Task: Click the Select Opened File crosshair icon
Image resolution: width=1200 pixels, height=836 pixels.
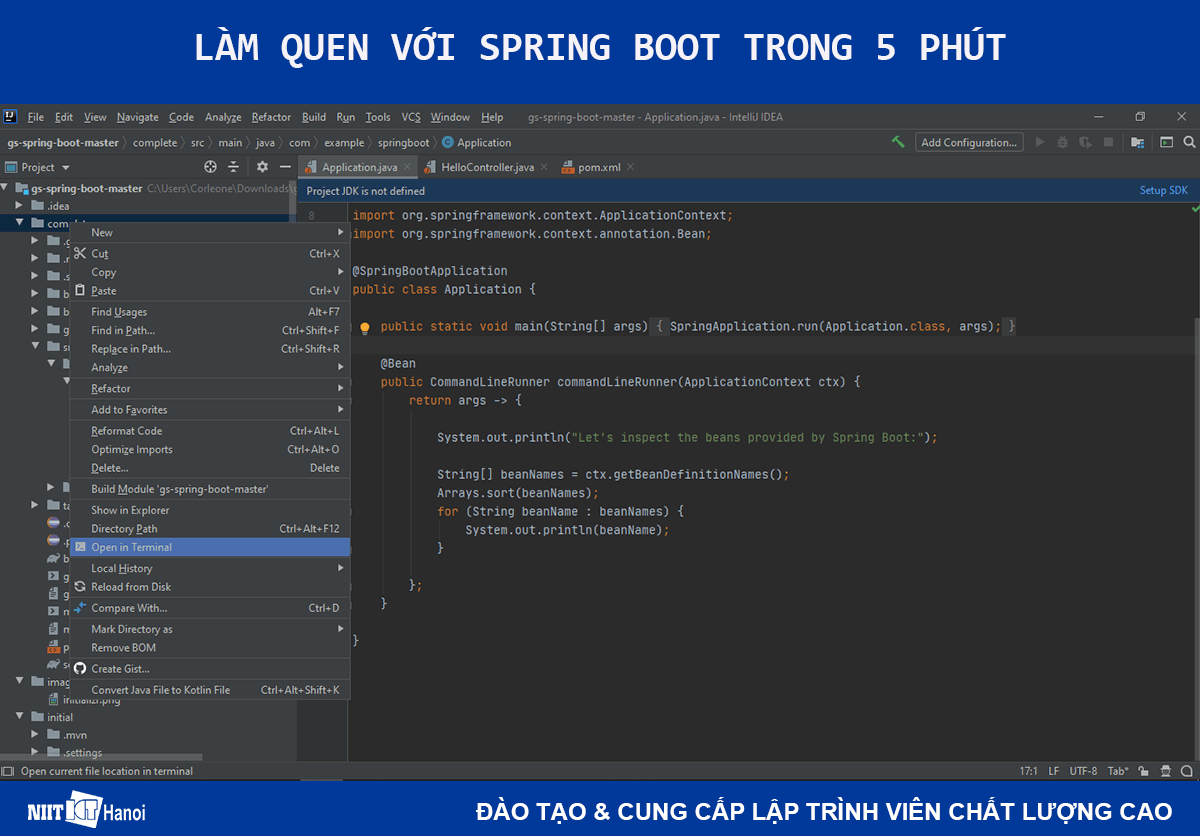Action: click(209, 166)
